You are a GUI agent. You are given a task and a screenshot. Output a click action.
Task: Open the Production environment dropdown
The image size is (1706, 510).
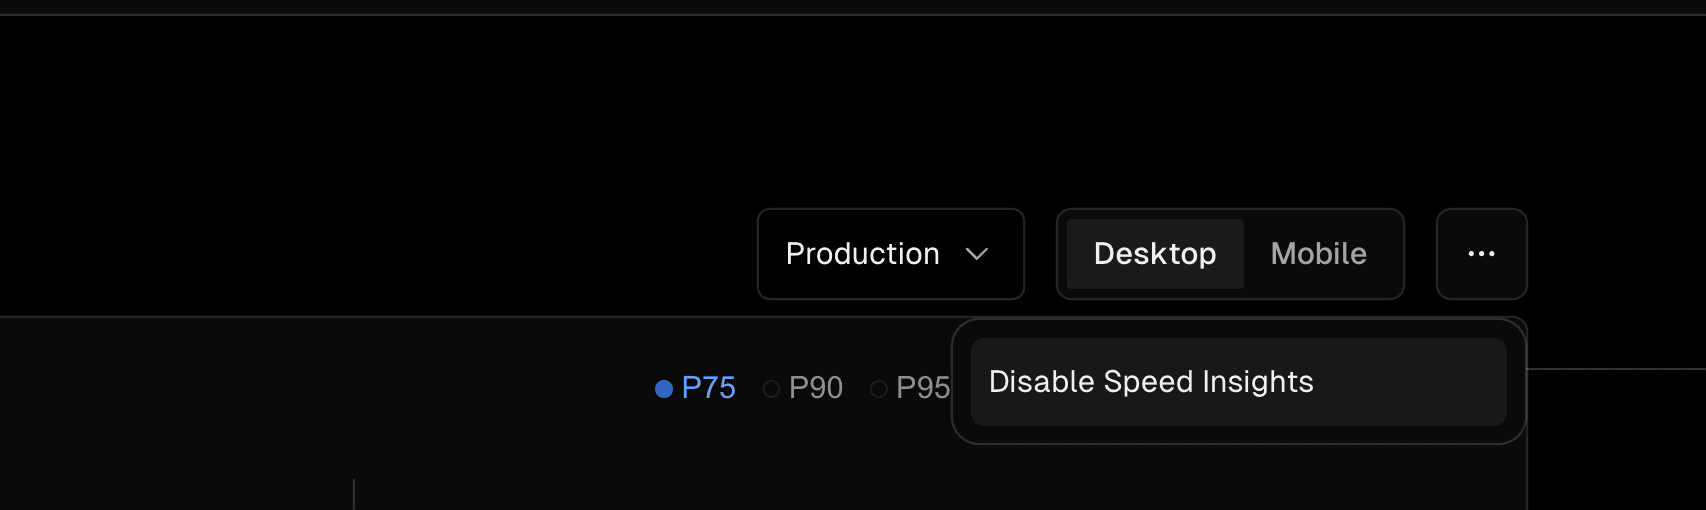pos(890,254)
